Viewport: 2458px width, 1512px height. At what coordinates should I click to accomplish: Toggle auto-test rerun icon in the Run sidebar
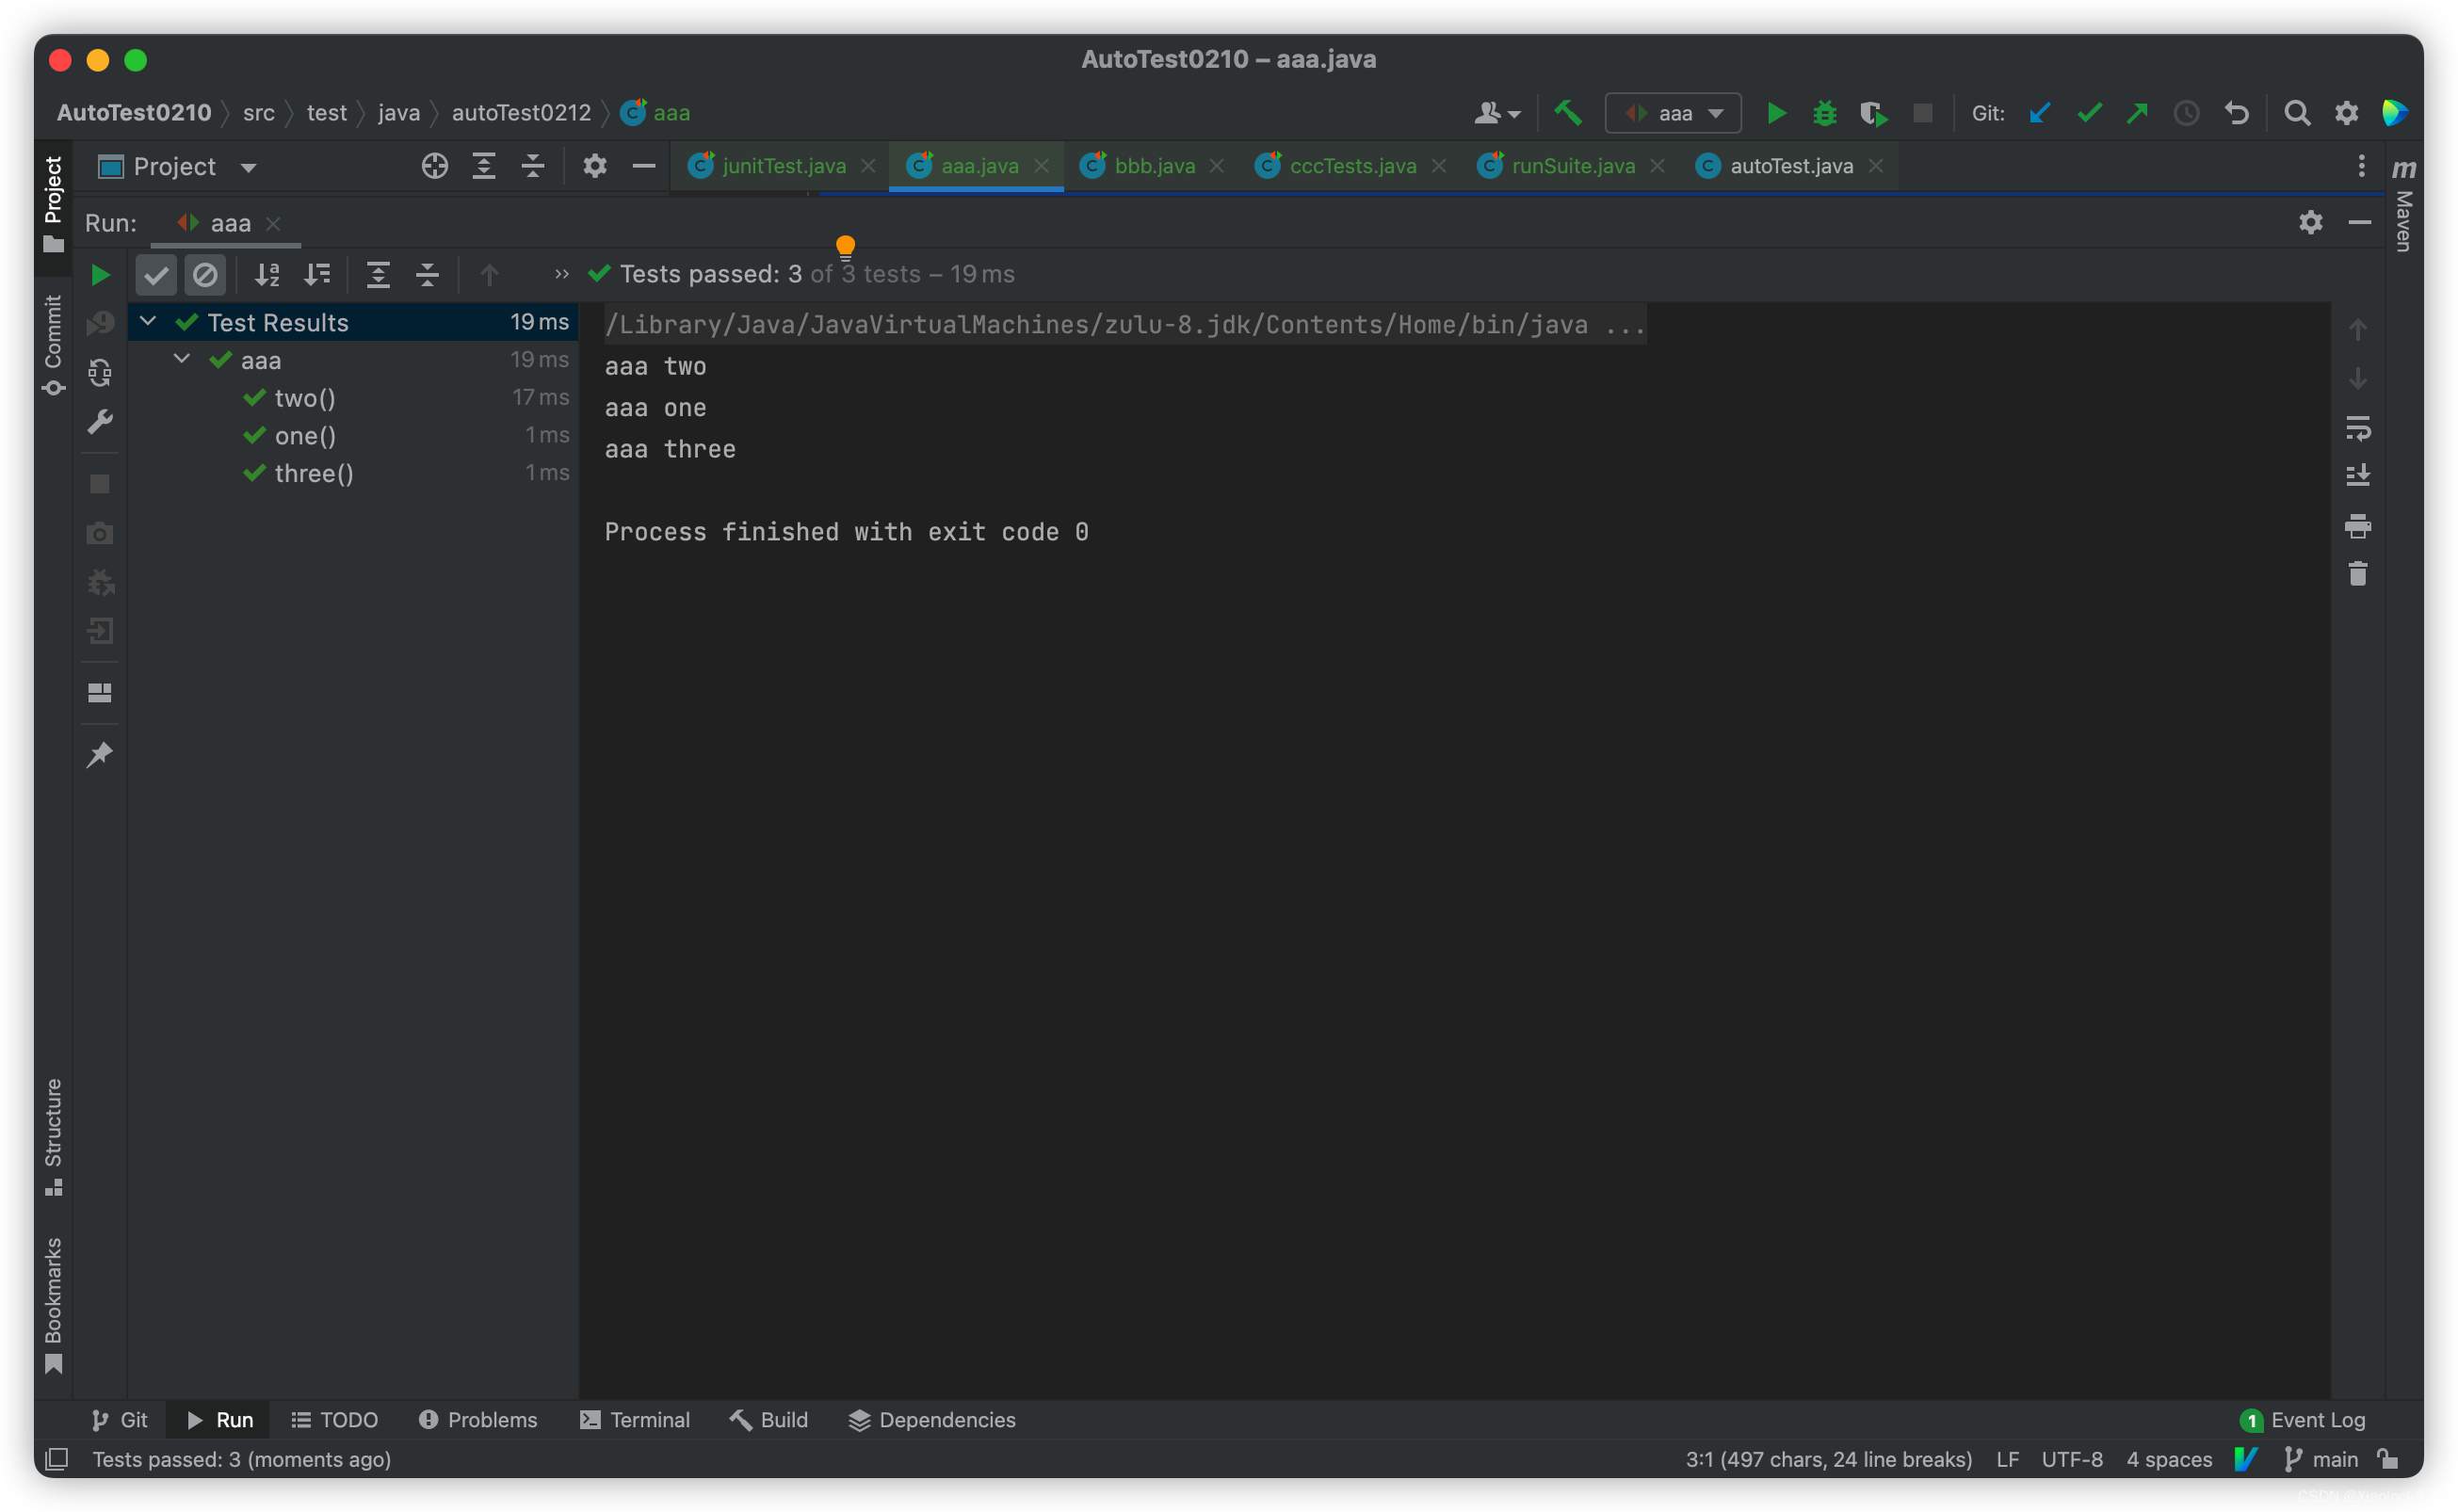click(100, 373)
